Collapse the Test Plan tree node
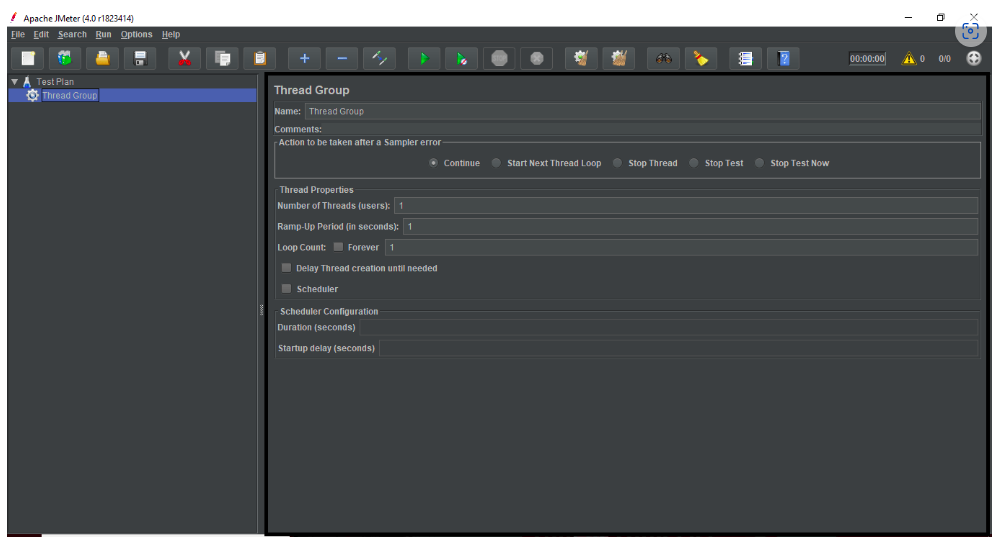The width and height of the screenshot is (997, 539). (x=14, y=82)
